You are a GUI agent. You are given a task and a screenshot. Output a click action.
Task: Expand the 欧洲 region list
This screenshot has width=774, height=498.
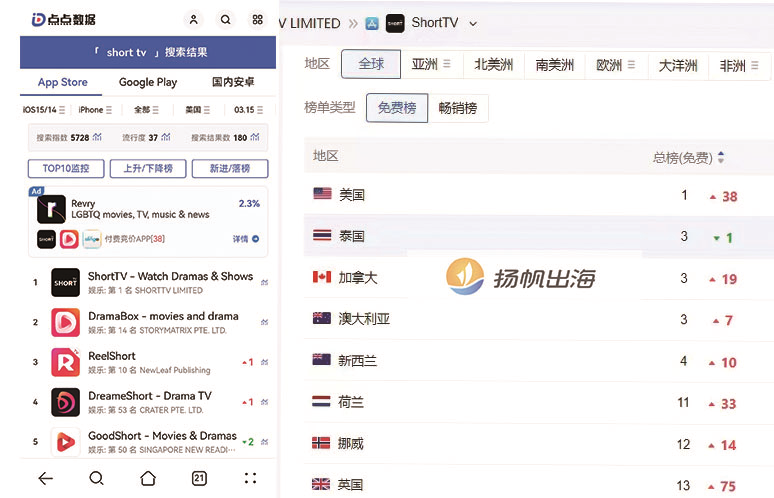point(631,65)
